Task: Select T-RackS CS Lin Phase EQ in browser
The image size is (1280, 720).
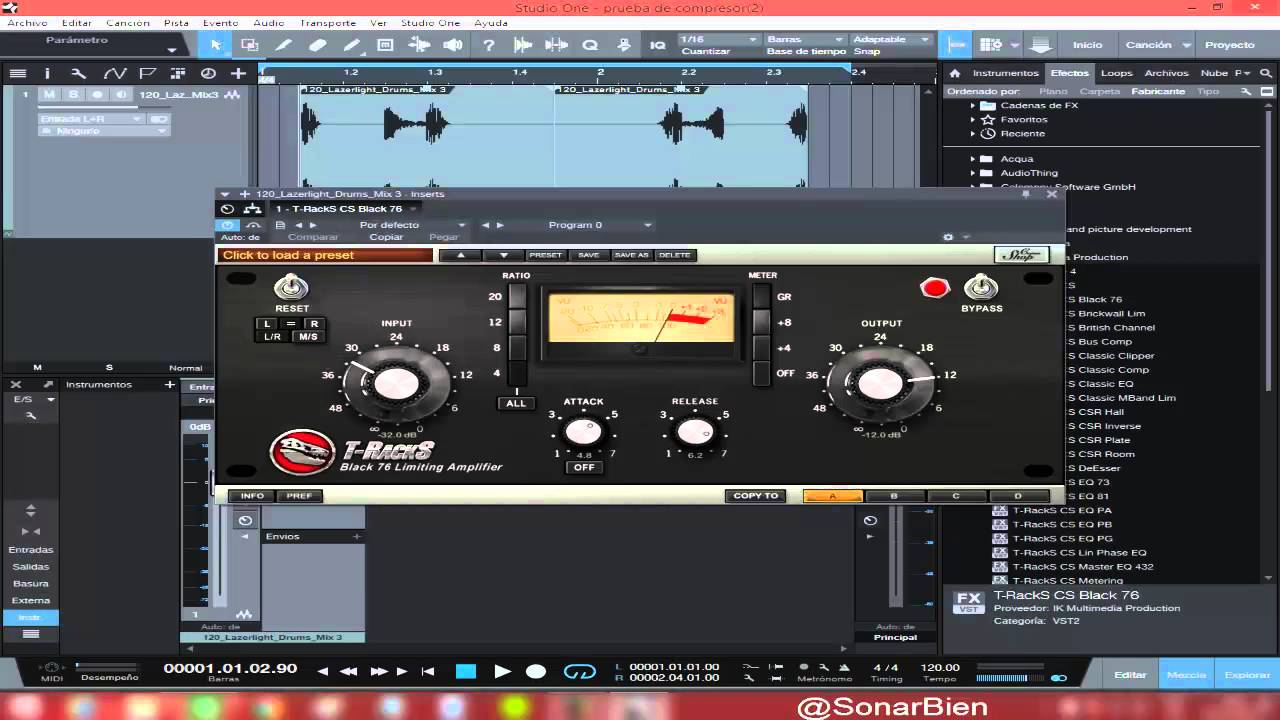Action: click(1079, 552)
